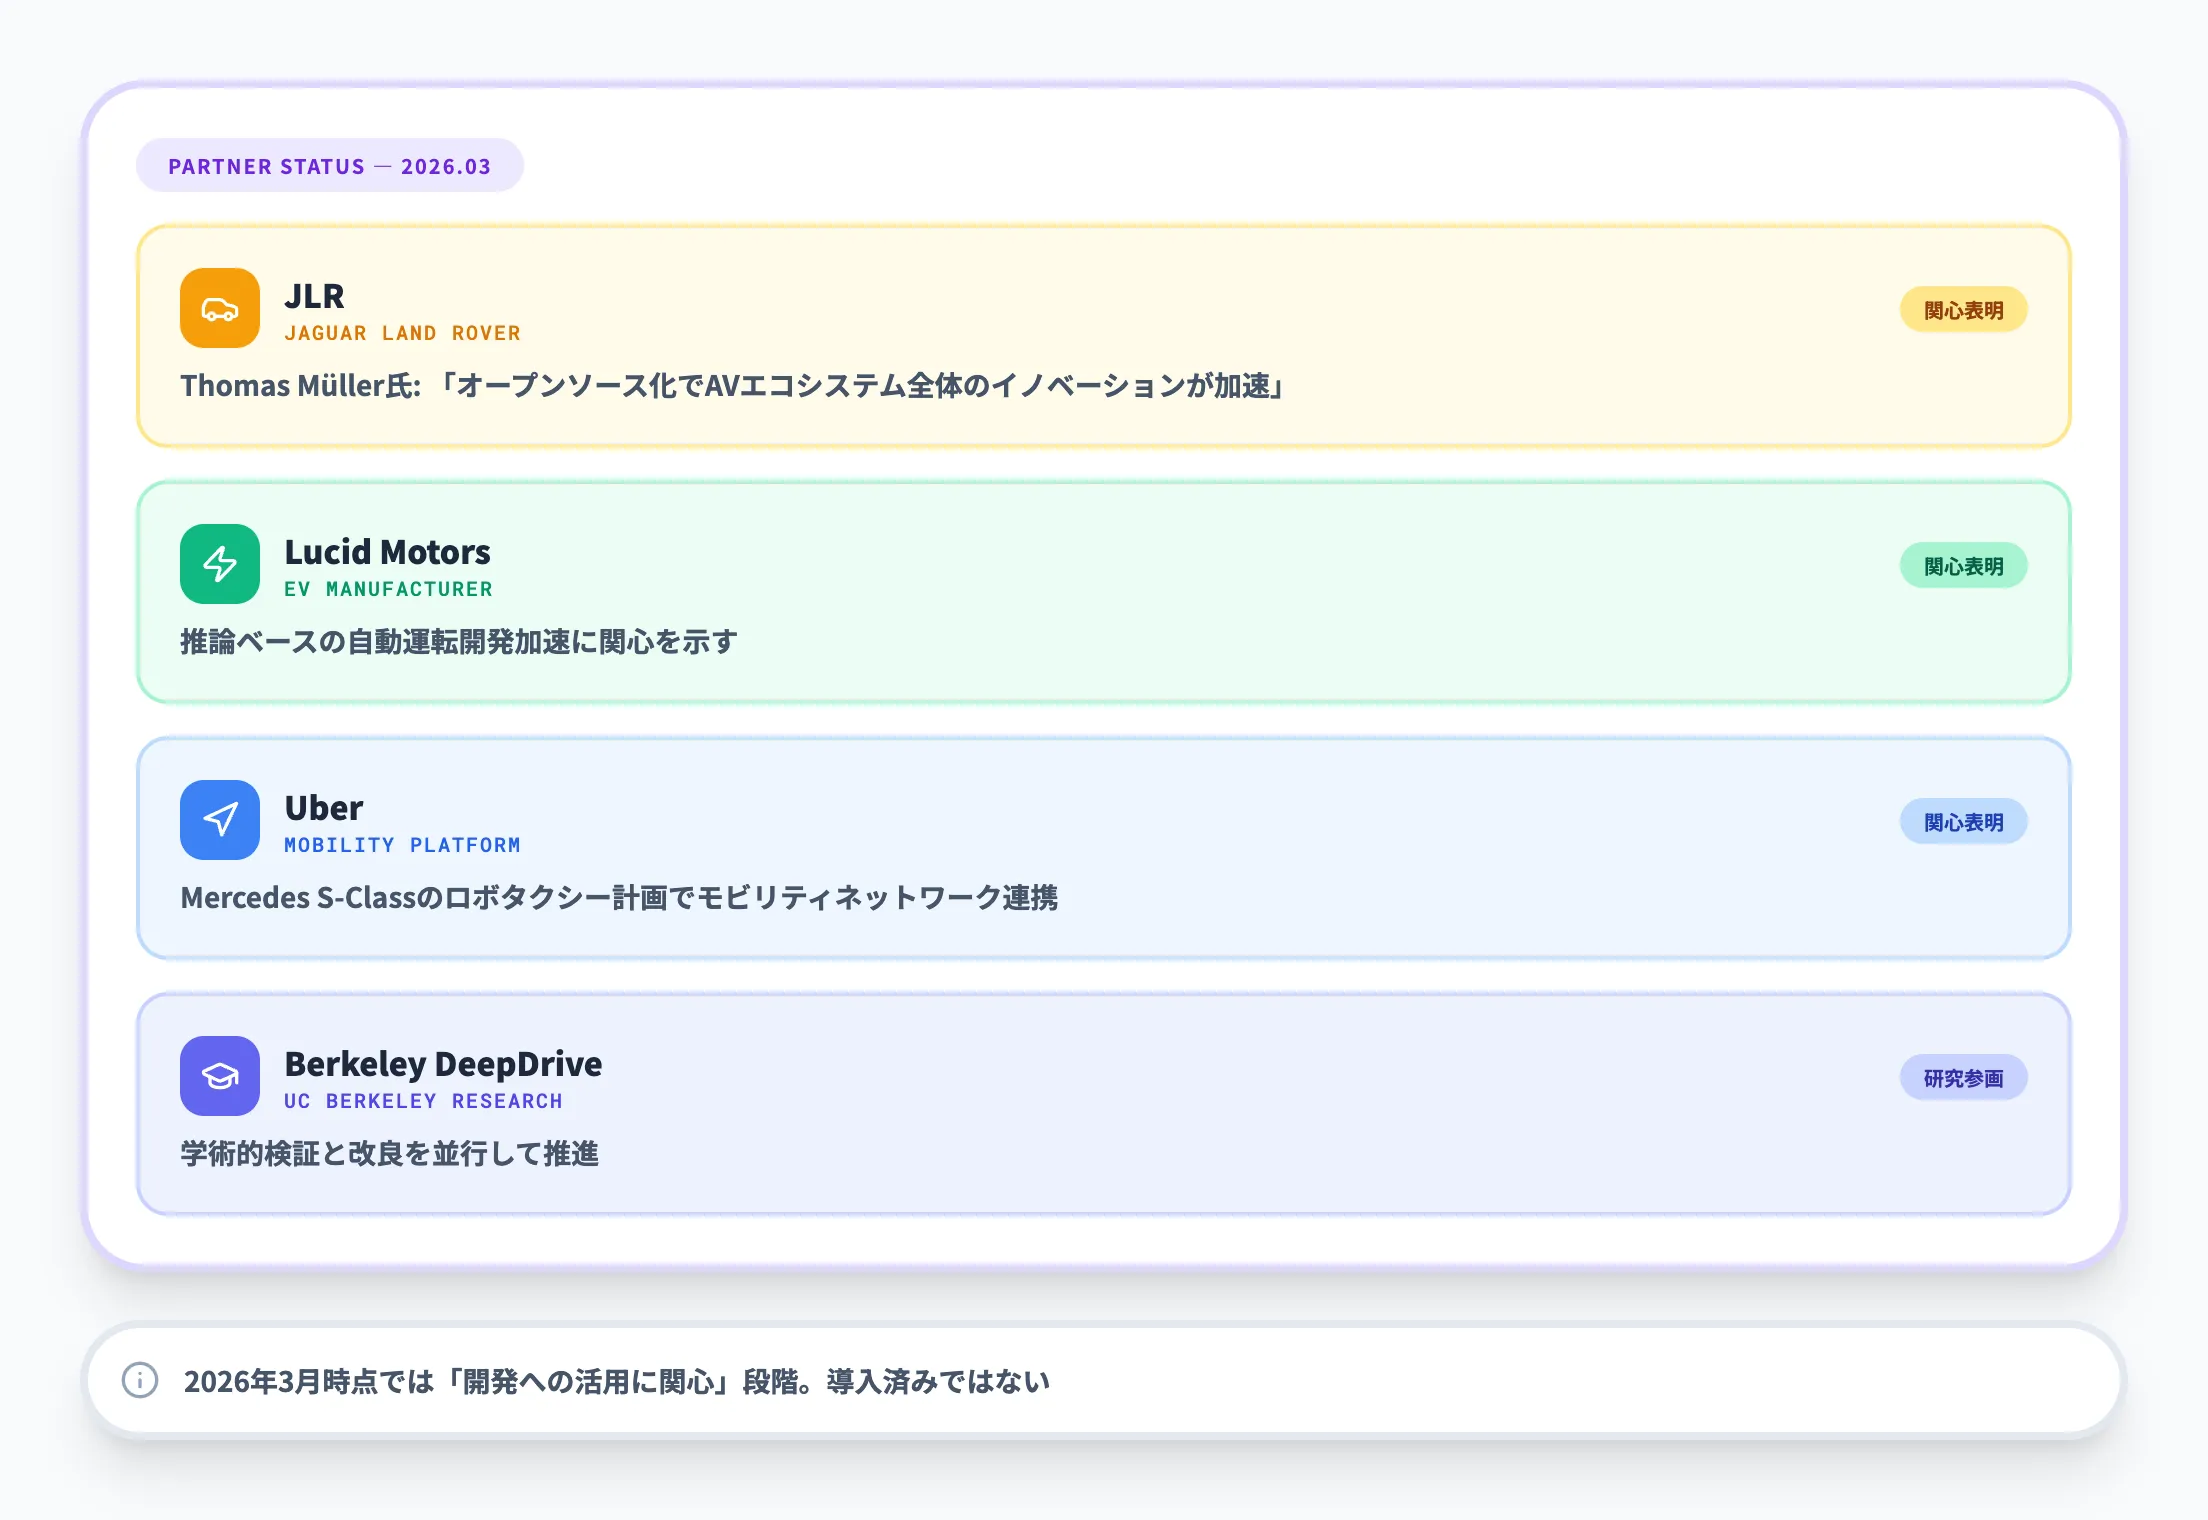Click the EV MANUFACTURER subtitle text
Viewport: 2208px width, 1520px height.
pos(388,589)
